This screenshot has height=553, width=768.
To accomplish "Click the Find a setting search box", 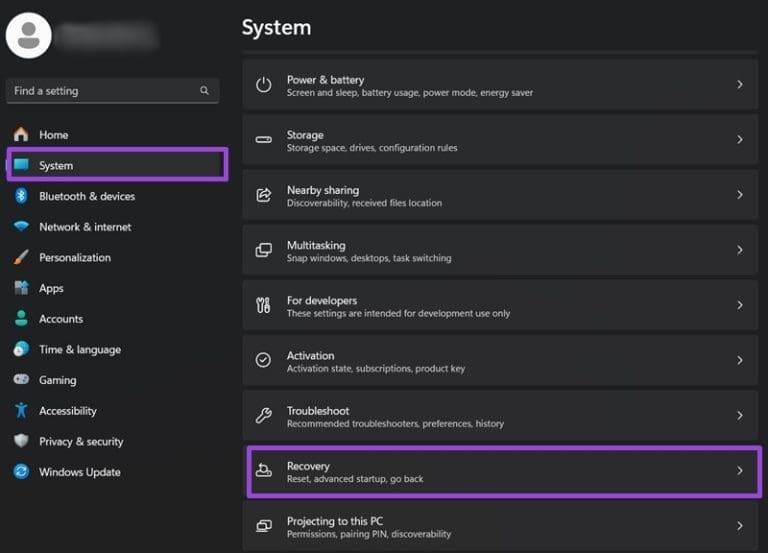I will (112, 91).
